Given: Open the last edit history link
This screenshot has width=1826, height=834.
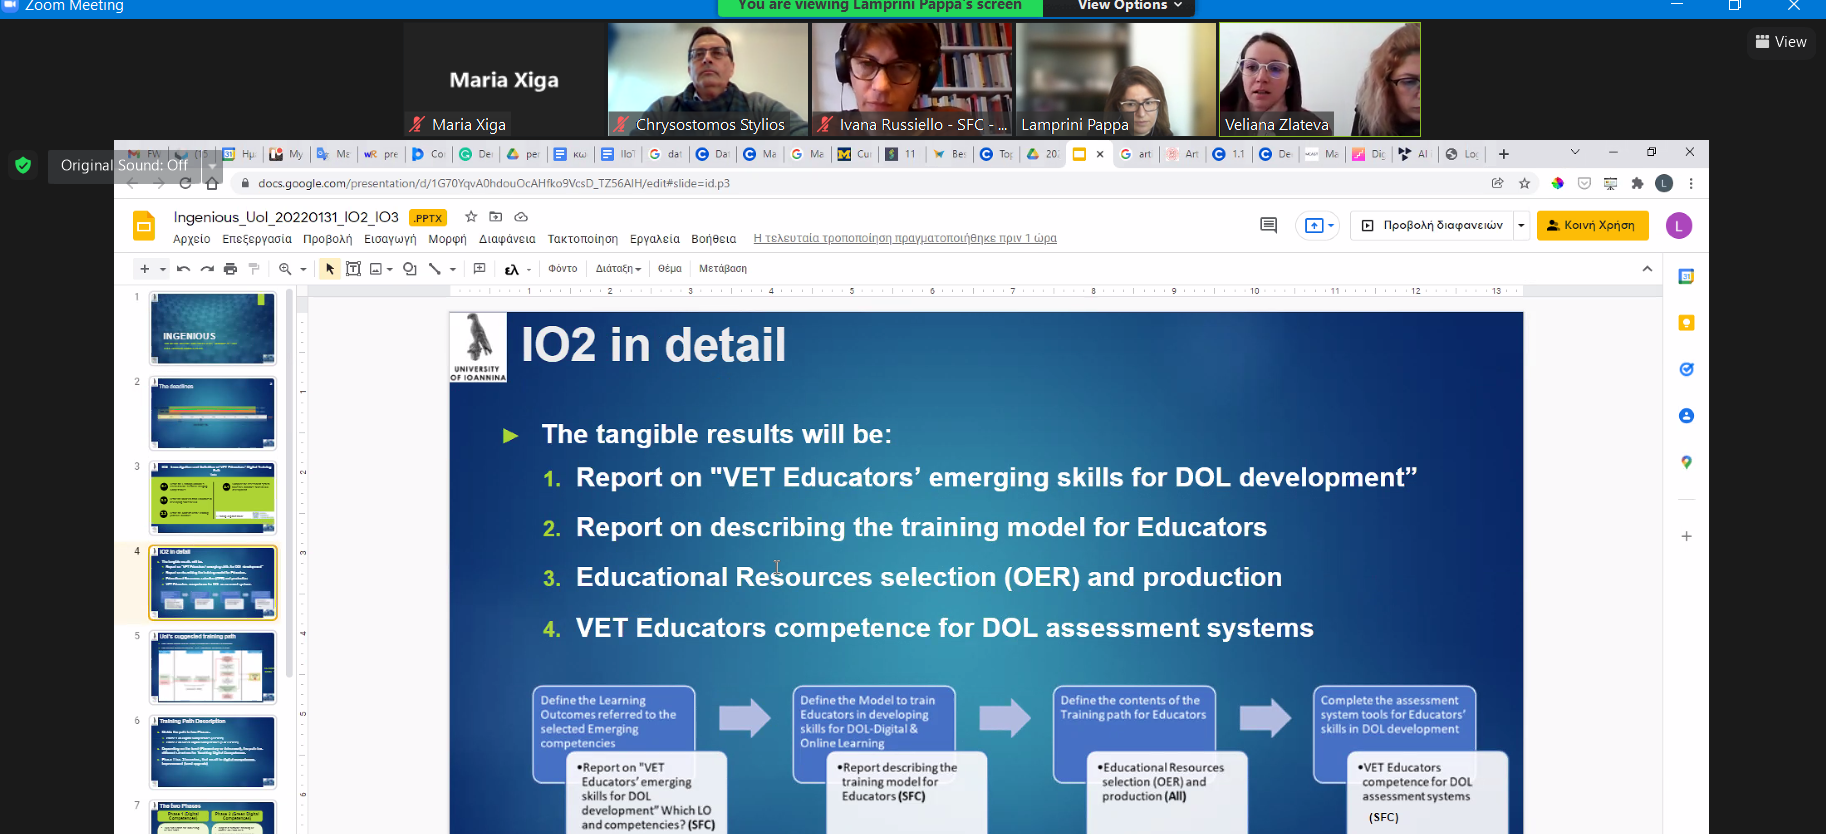Looking at the screenshot, I should tap(905, 239).
